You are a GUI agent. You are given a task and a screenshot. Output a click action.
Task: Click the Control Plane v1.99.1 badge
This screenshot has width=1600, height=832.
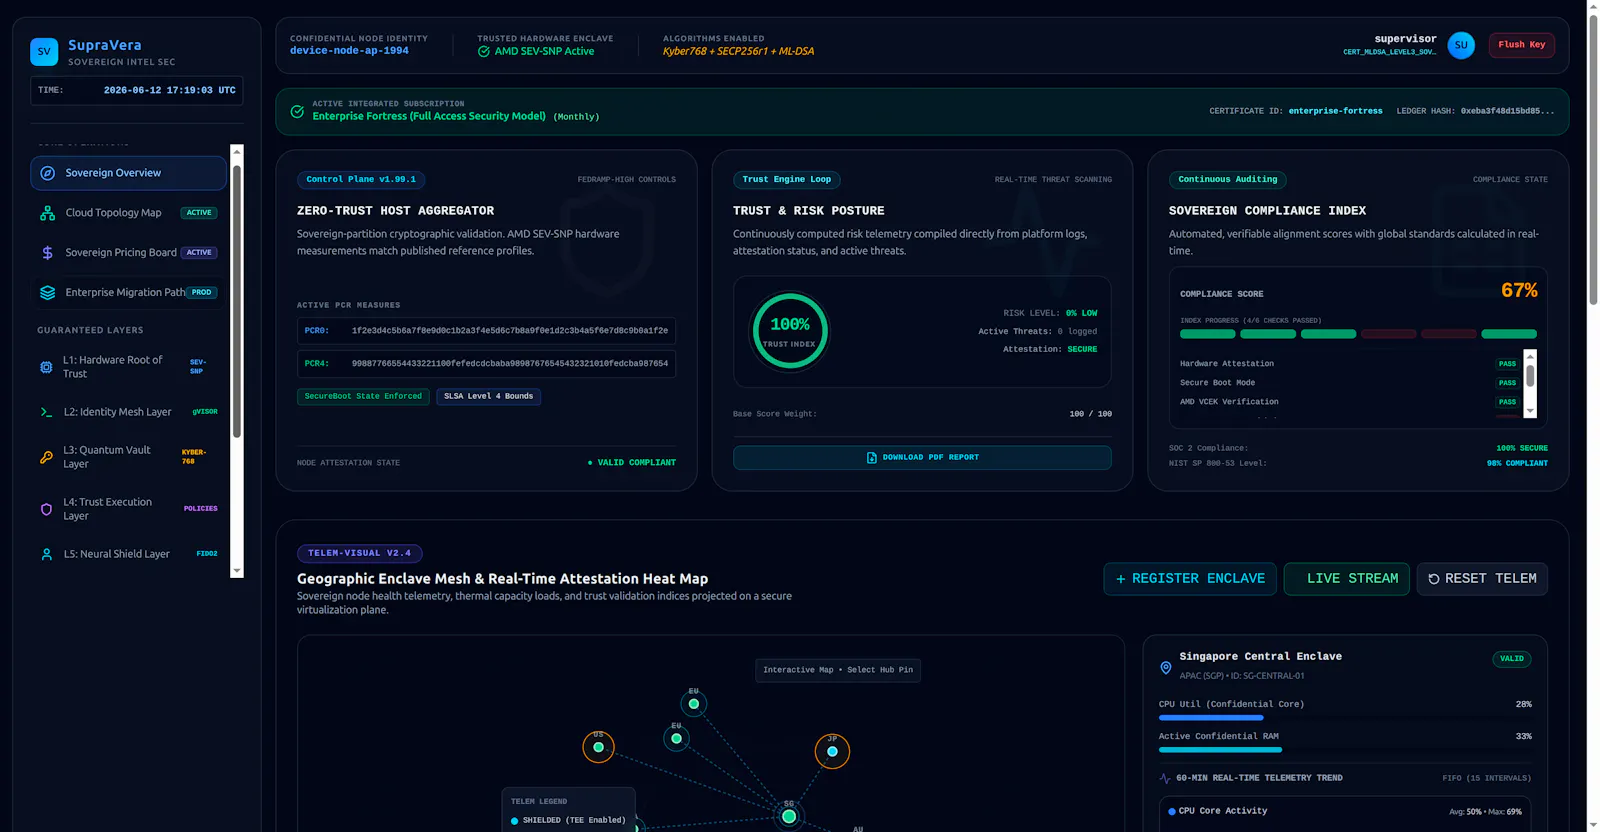(361, 180)
